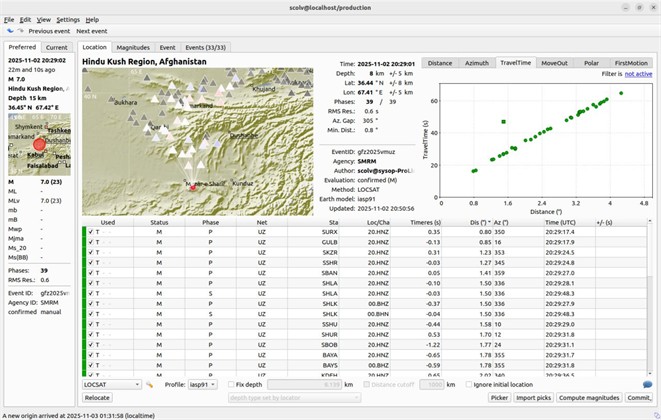Click the Previous event toolbar label
Screen dimensions: 661x420
(49, 31)
